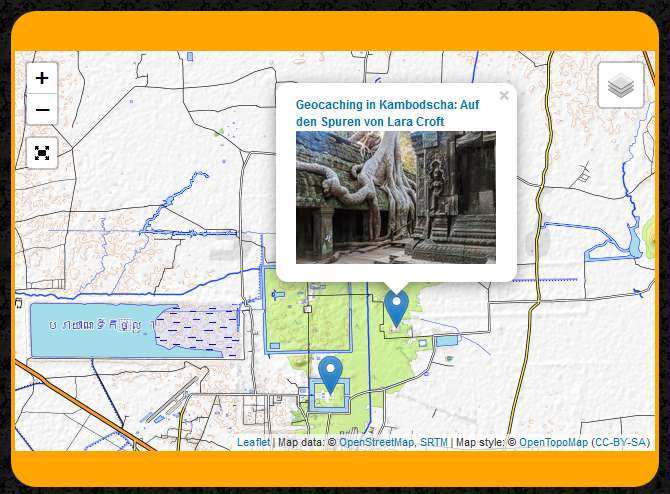670x494 pixels.
Task: Open the map layers control
Action: 621,85
